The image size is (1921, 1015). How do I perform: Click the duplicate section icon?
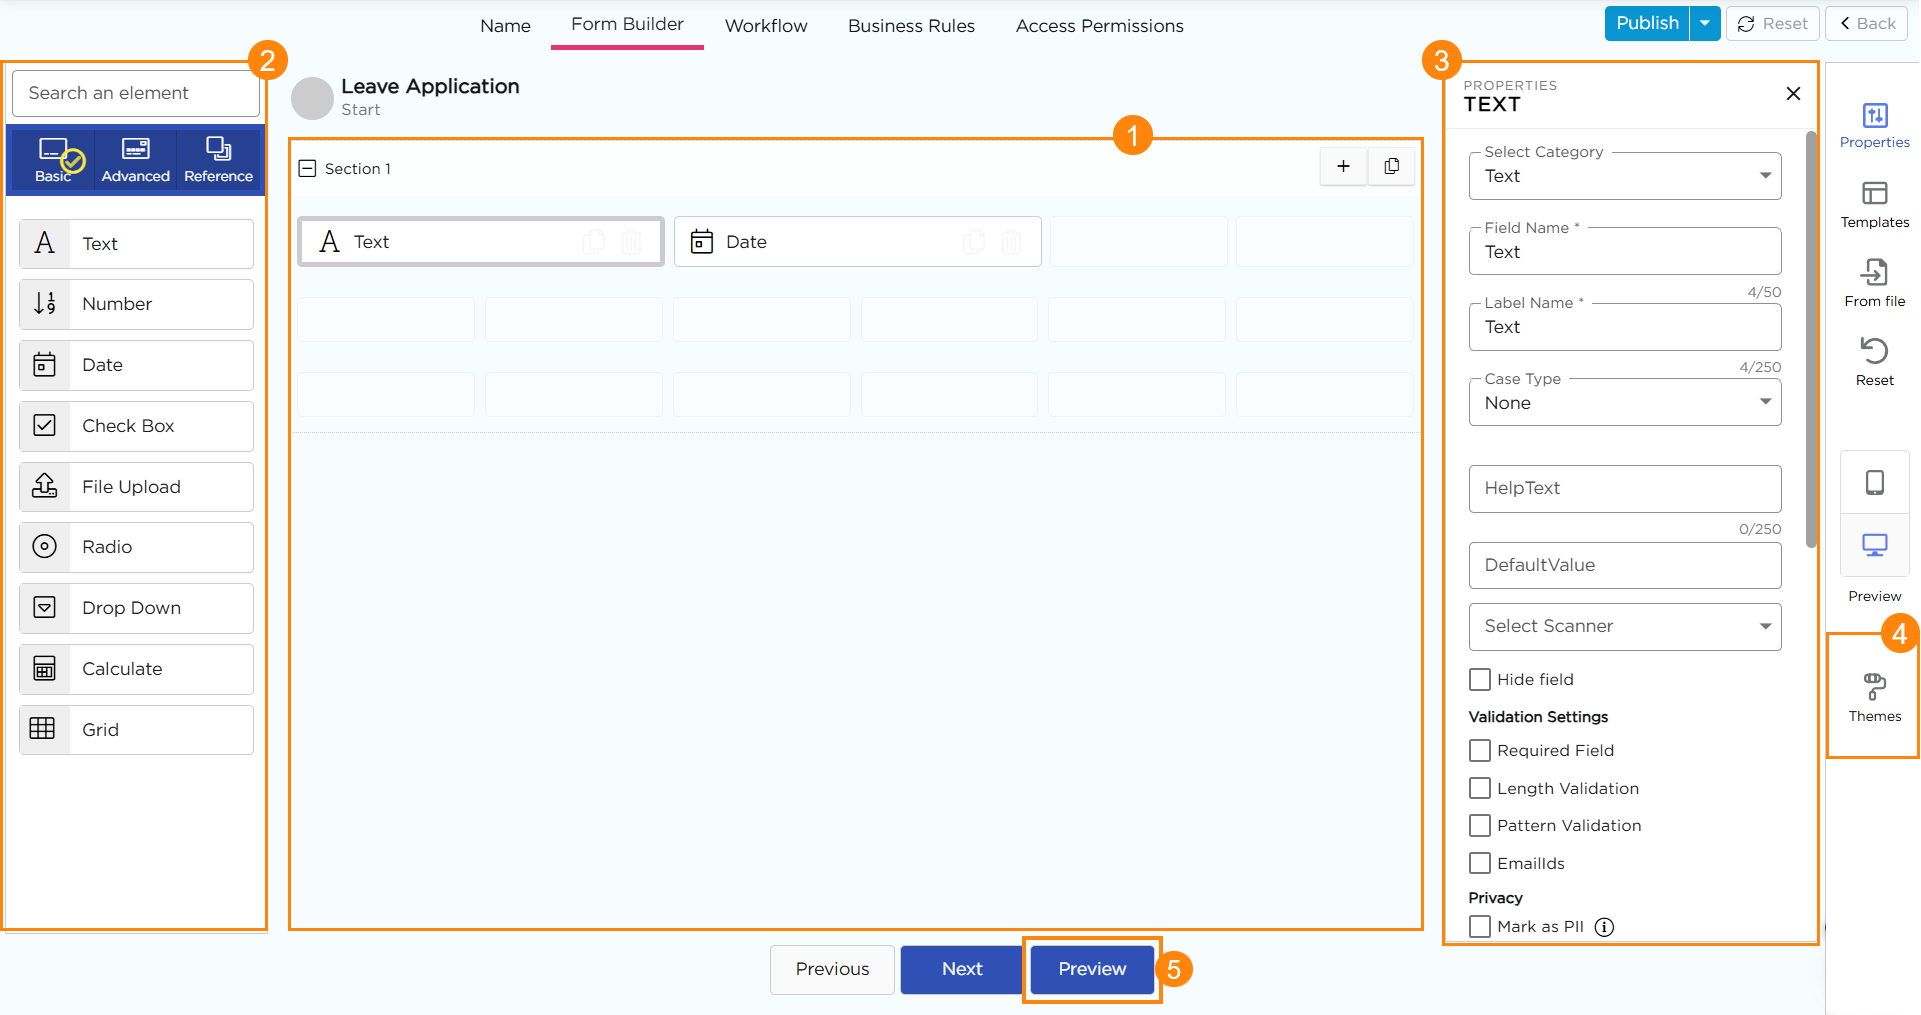[x=1391, y=167]
